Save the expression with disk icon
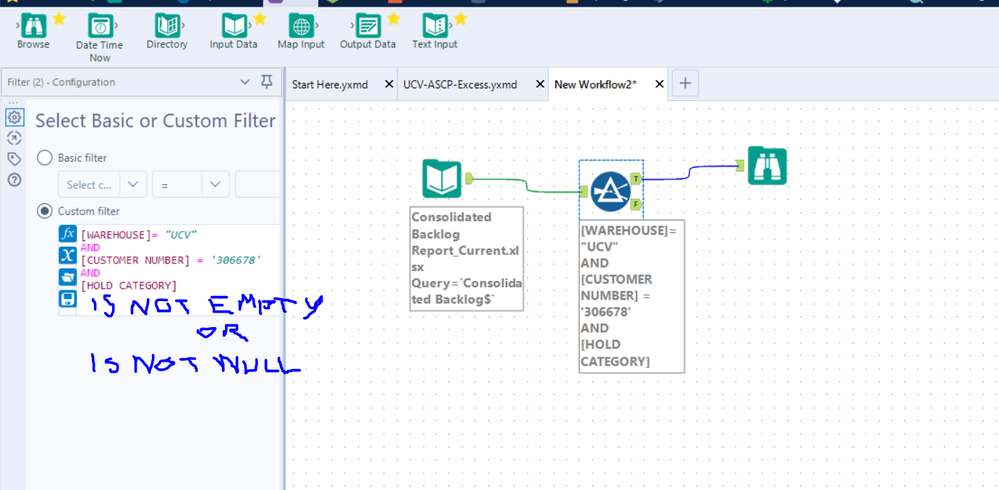 click(68, 299)
